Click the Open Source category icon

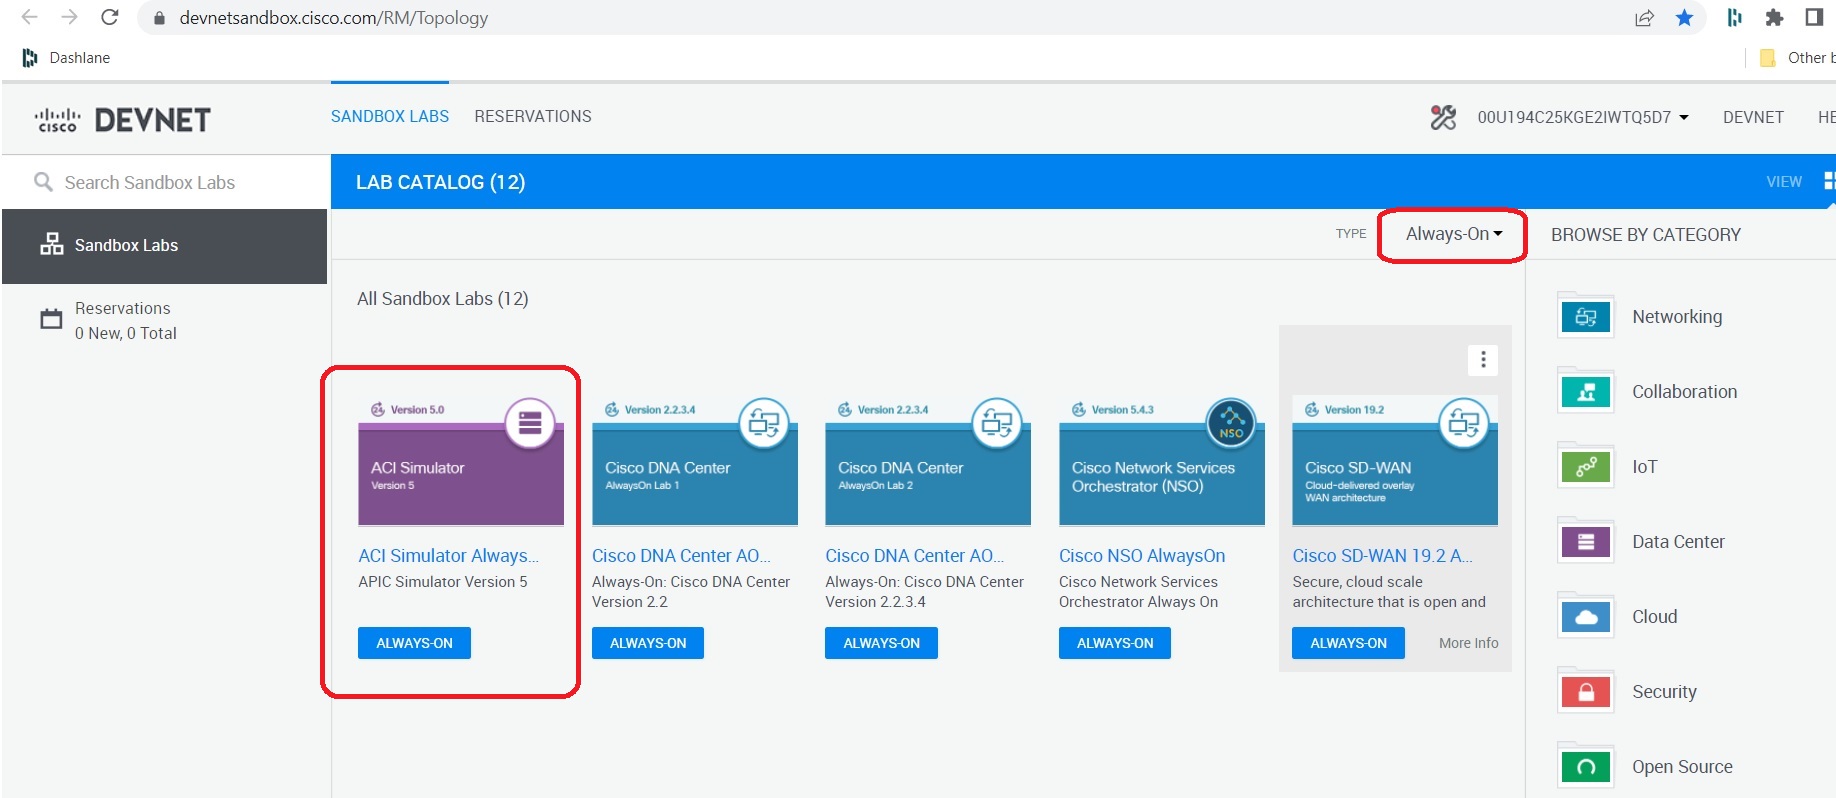pos(1586,767)
